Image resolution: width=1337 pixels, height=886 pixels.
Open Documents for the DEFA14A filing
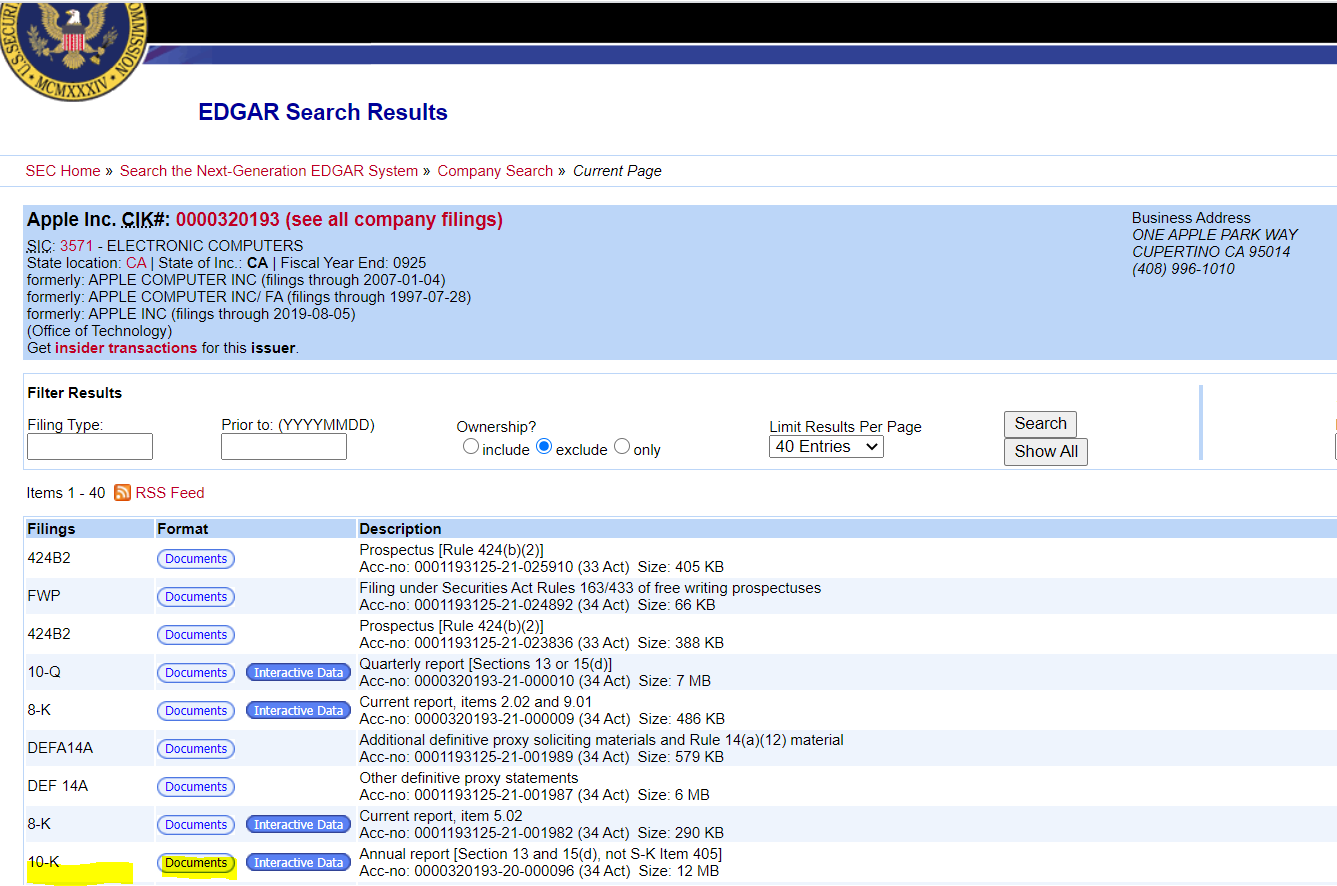click(x=196, y=749)
